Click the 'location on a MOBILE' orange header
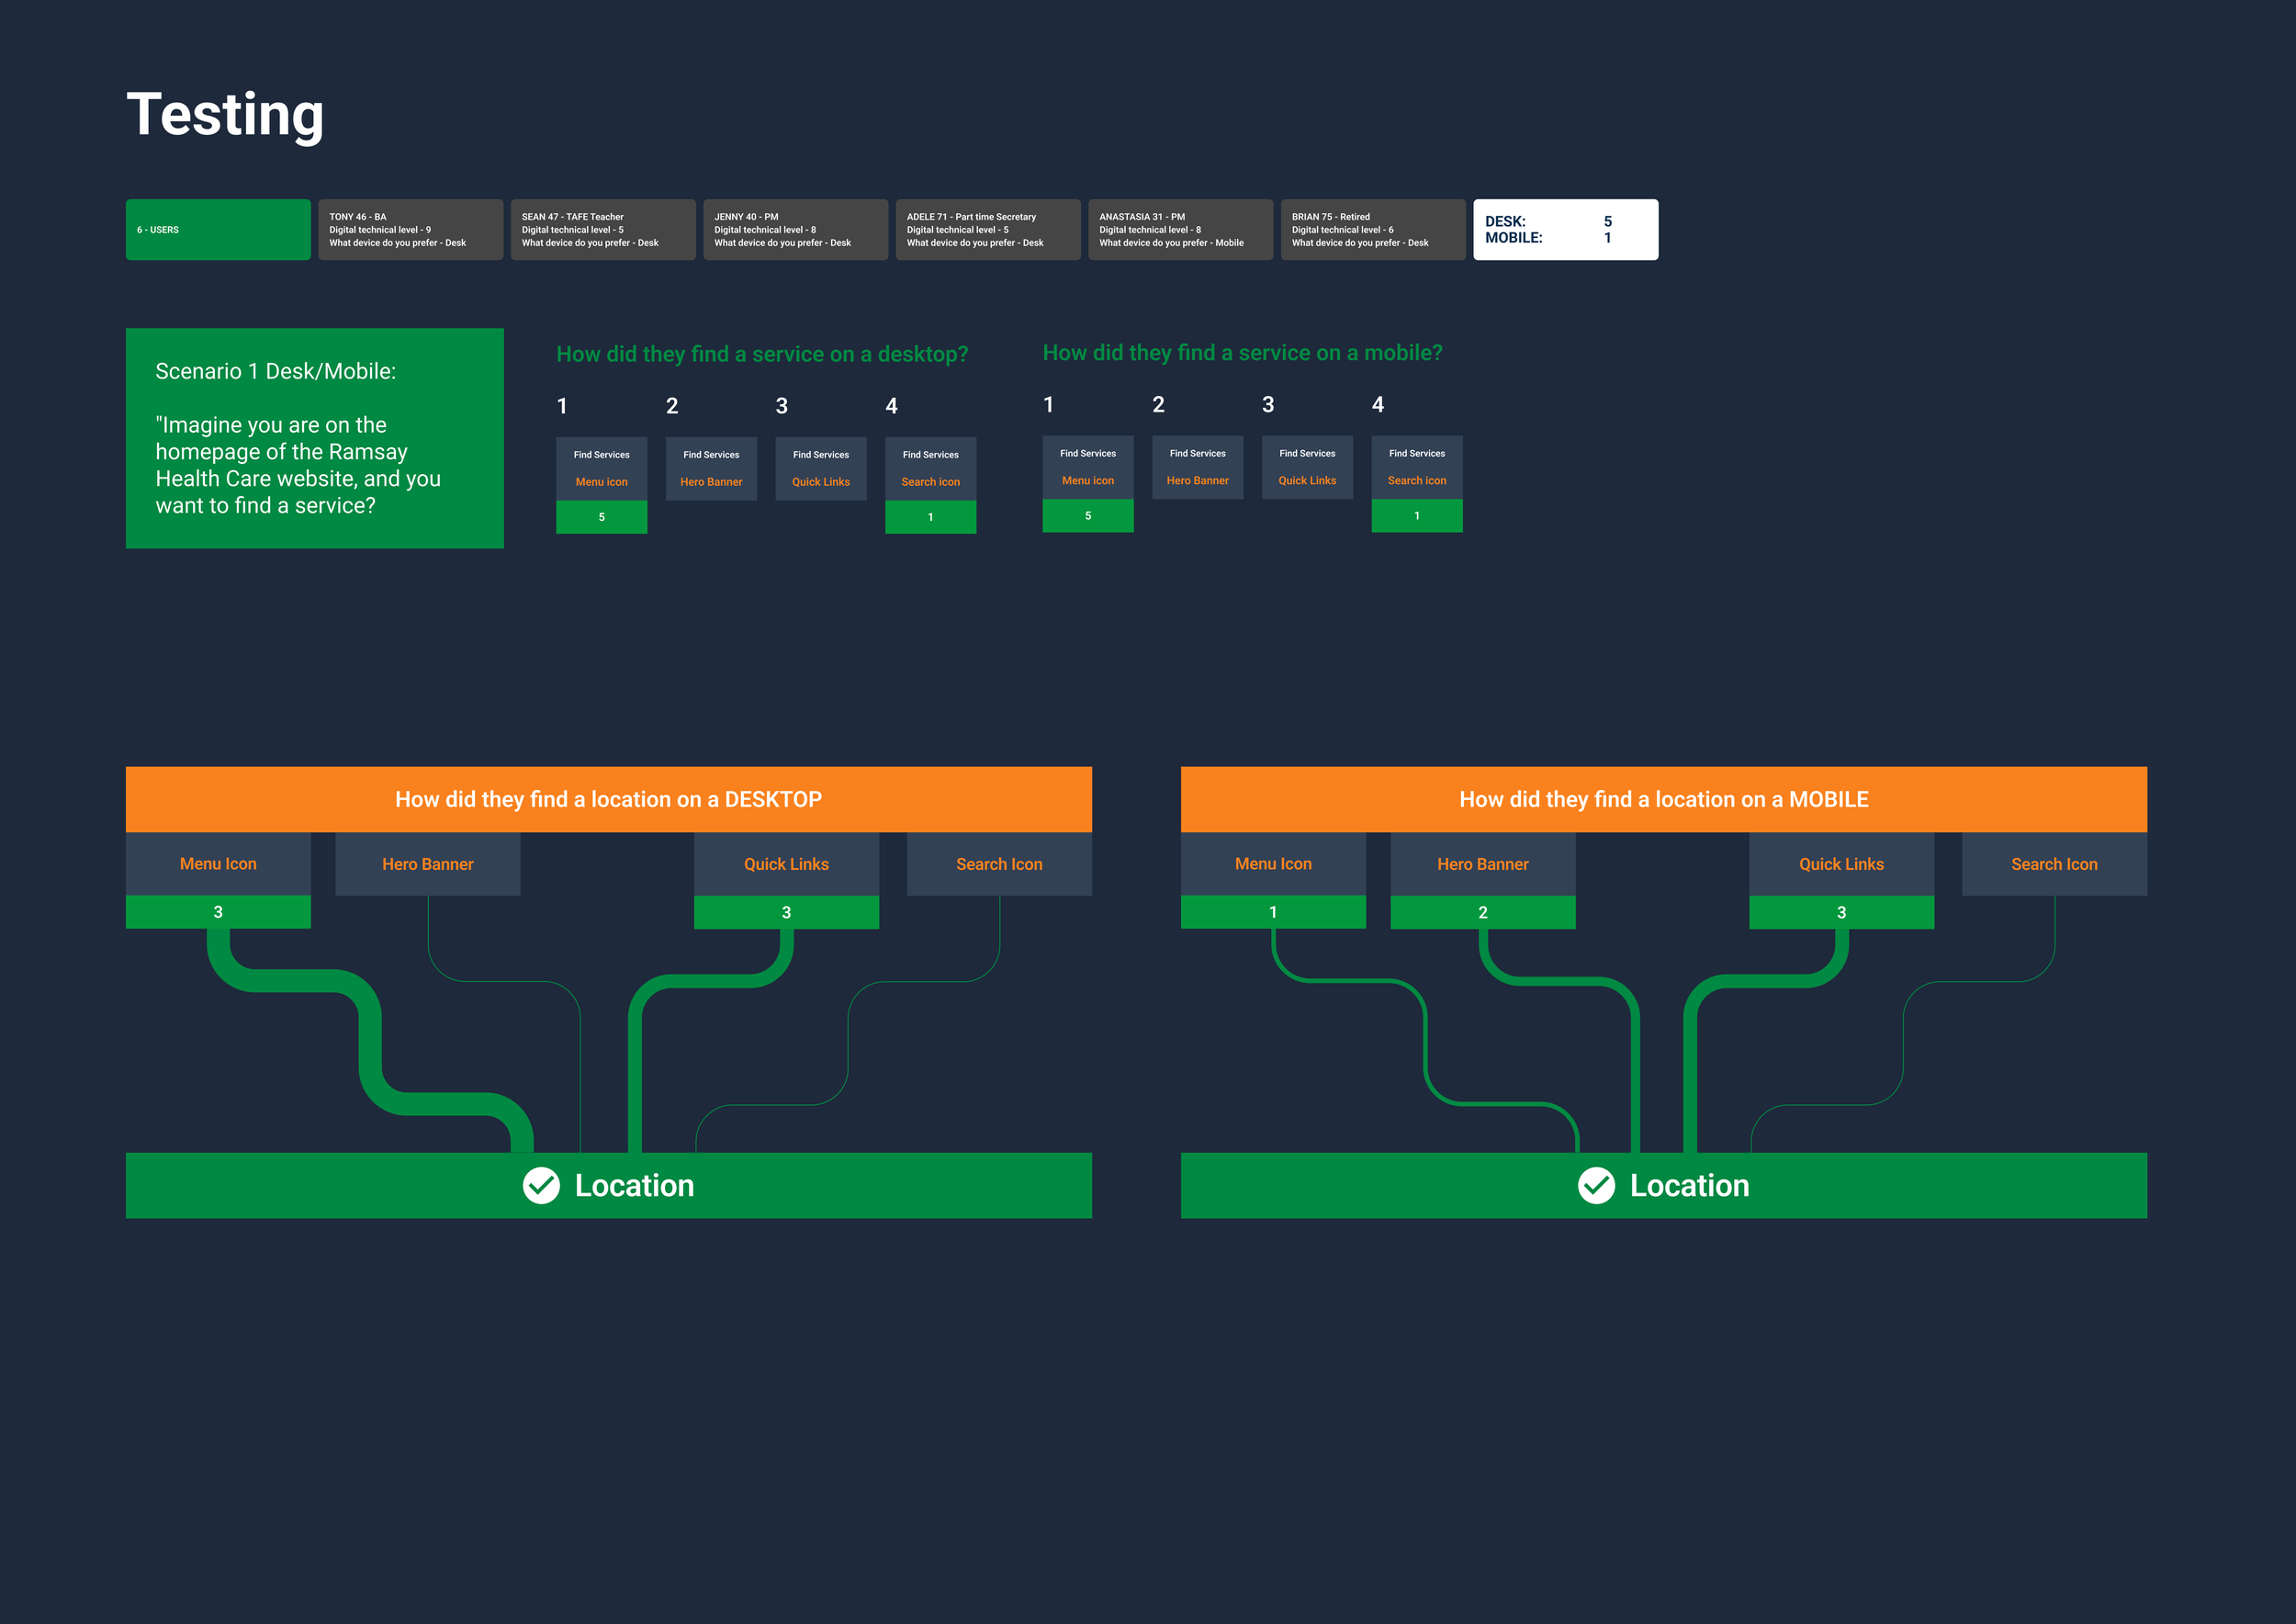Screen dimensions: 2296x1624 (x=1664, y=799)
